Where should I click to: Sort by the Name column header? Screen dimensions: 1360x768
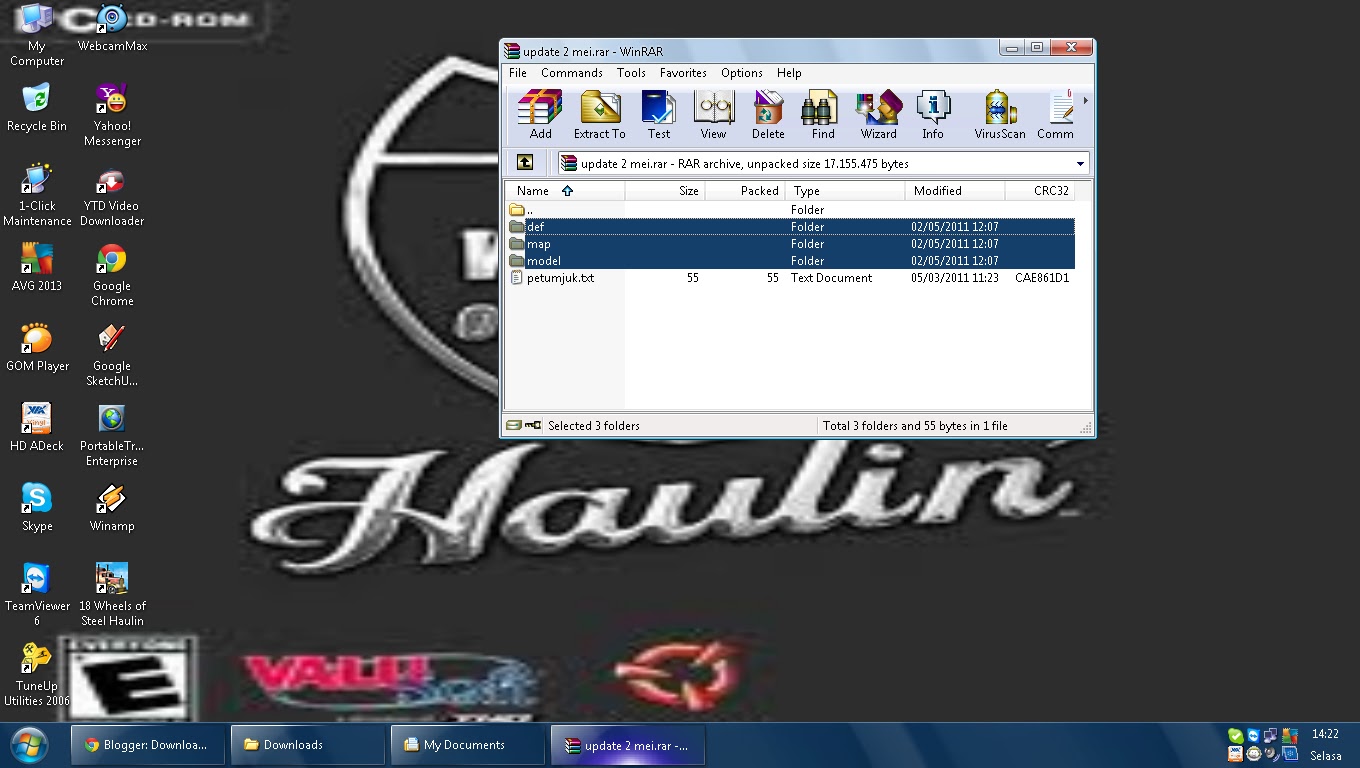click(x=565, y=191)
